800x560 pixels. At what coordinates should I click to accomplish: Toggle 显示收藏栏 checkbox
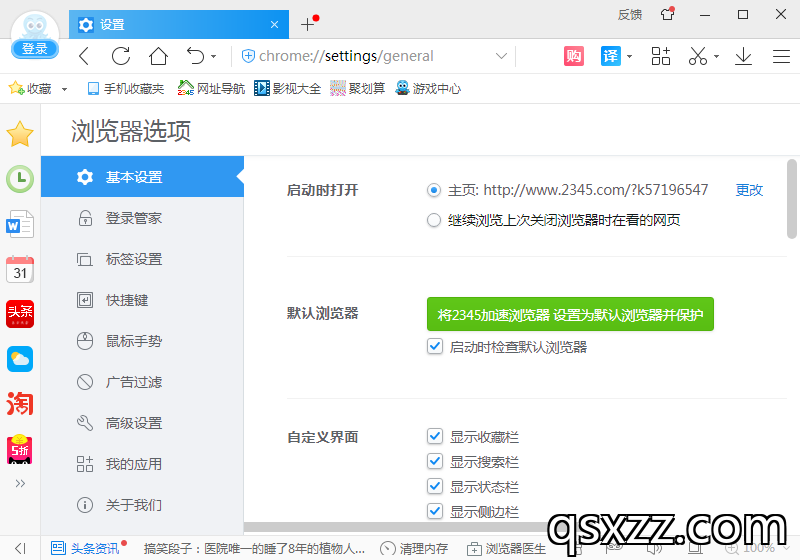435,437
